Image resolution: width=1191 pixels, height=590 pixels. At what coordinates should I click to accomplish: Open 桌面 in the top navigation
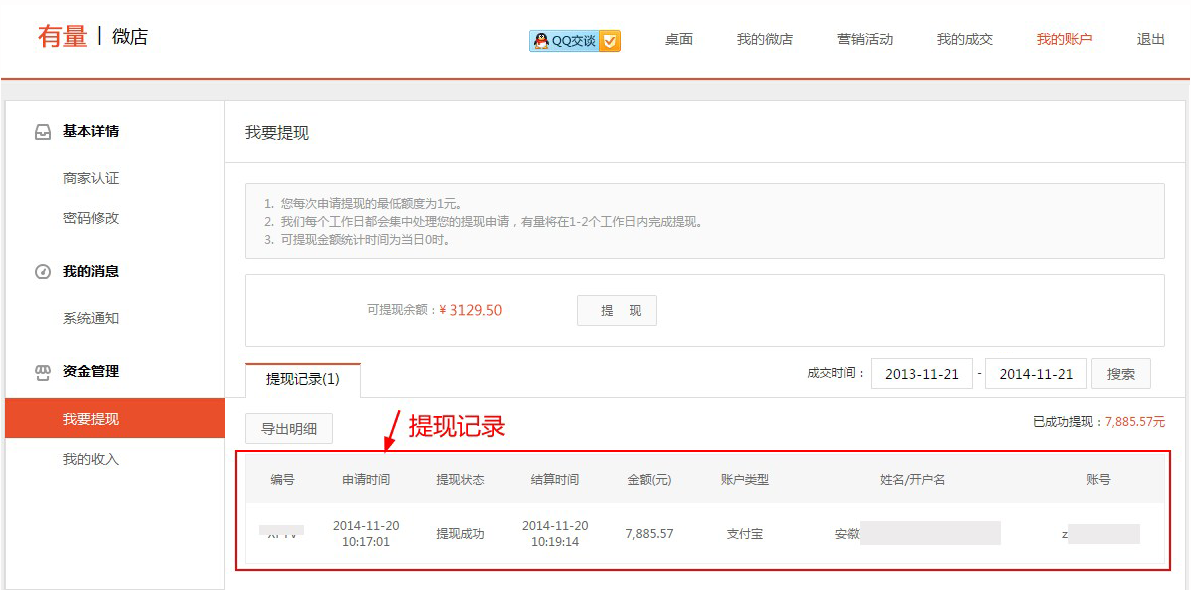679,39
